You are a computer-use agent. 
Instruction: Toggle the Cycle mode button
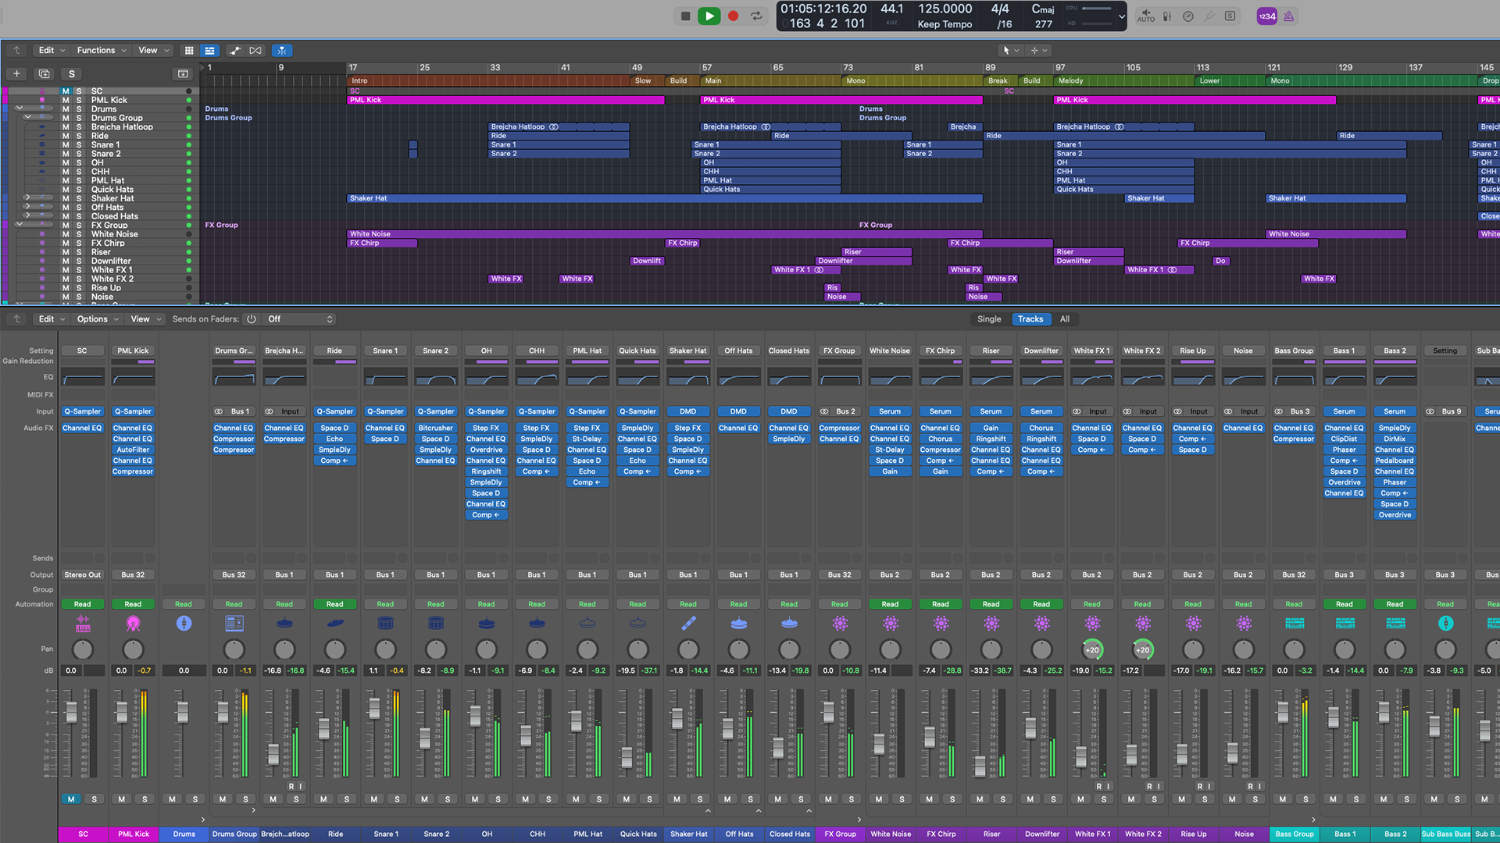click(x=757, y=16)
